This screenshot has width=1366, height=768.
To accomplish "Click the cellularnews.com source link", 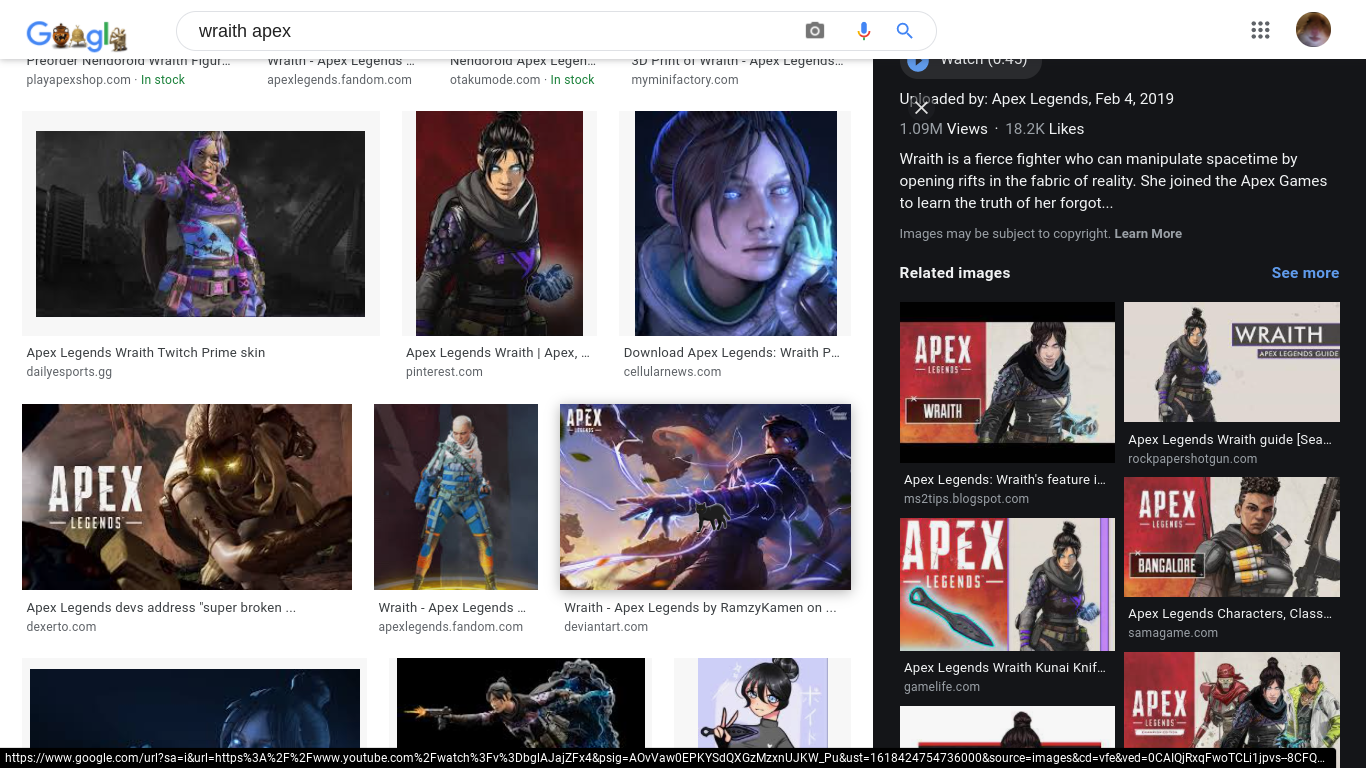I will pos(672,372).
